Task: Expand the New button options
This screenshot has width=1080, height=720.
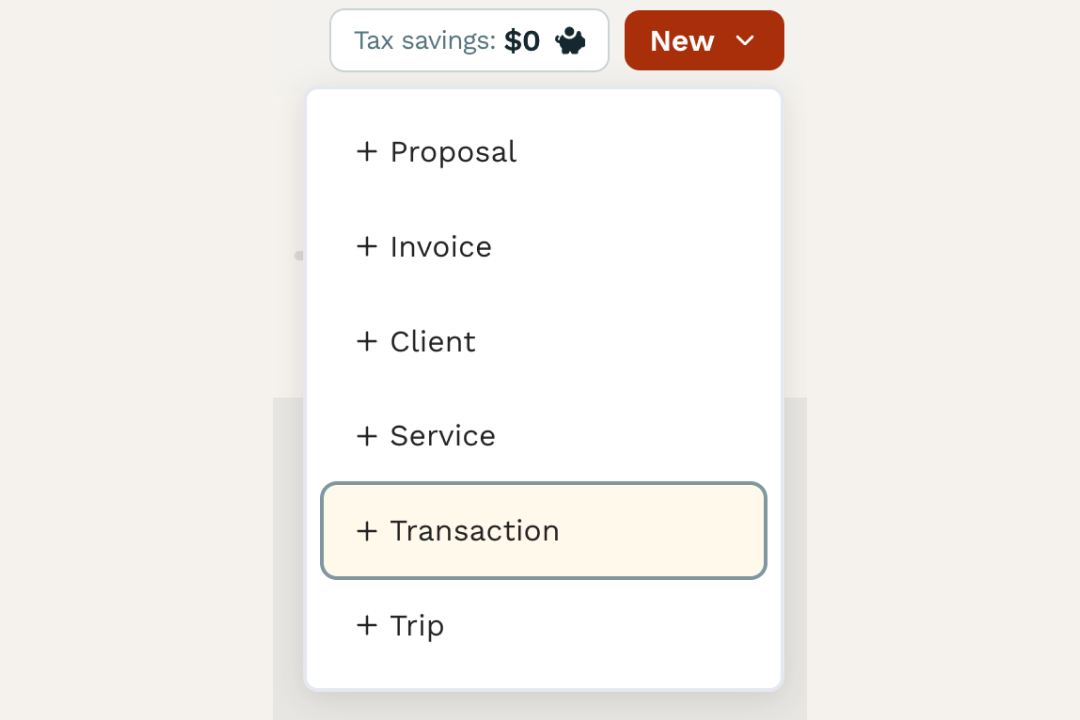Action: tap(704, 41)
